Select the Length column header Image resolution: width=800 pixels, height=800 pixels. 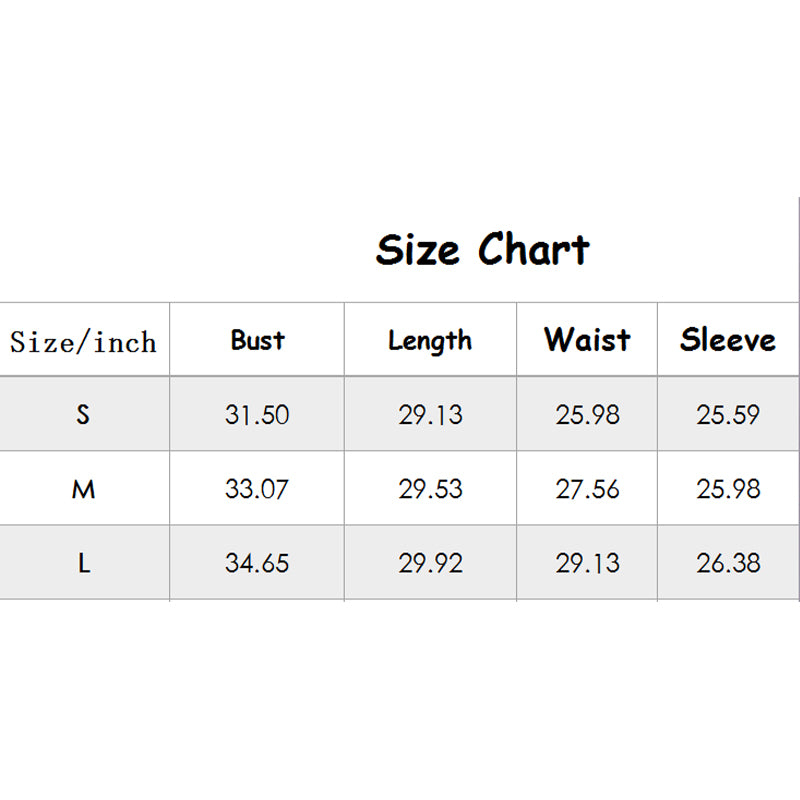point(430,341)
